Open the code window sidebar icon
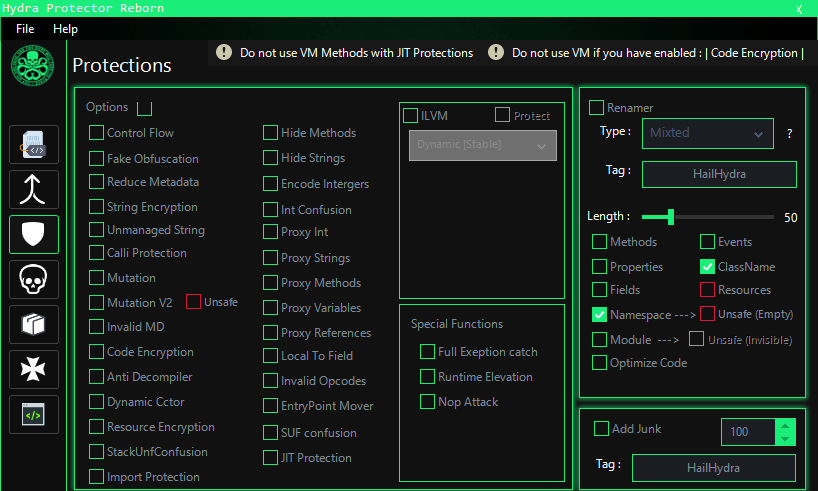The height and width of the screenshot is (491, 818). pos(34,414)
